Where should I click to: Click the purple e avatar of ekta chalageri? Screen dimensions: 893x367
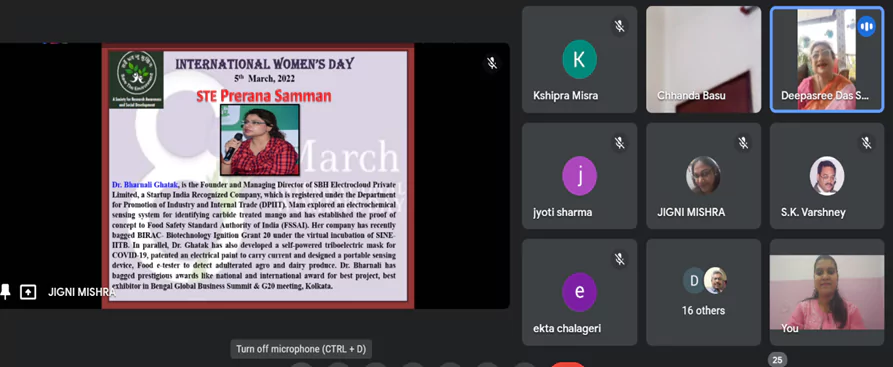tap(579, 292)
